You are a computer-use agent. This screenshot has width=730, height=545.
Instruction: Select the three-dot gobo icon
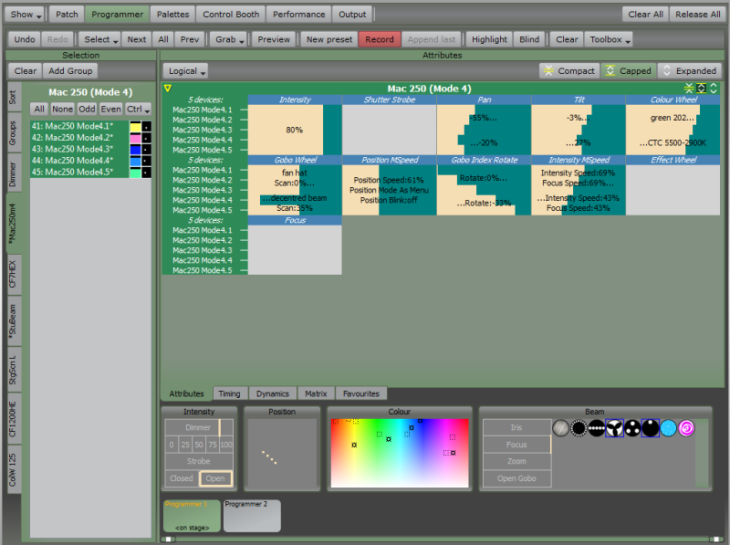tap(632, 428)
